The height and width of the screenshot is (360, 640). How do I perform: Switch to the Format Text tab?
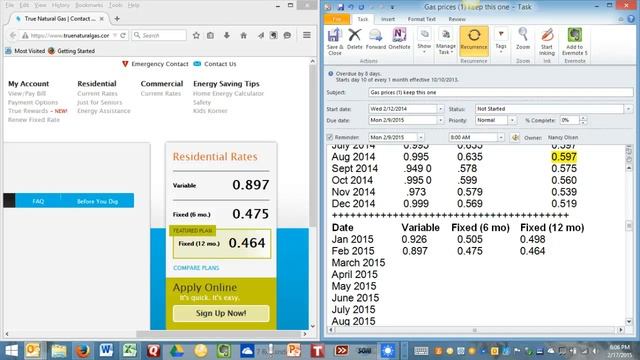pyautogui.click(x=421, y=19)
